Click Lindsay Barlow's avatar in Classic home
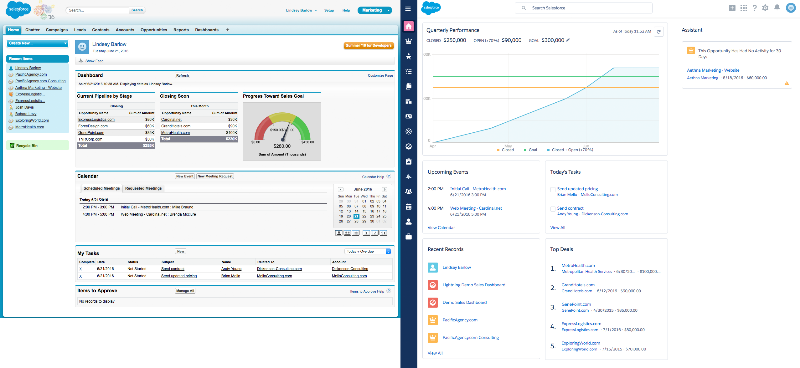The height and width of the screenshot is (368, 800). 82,47
